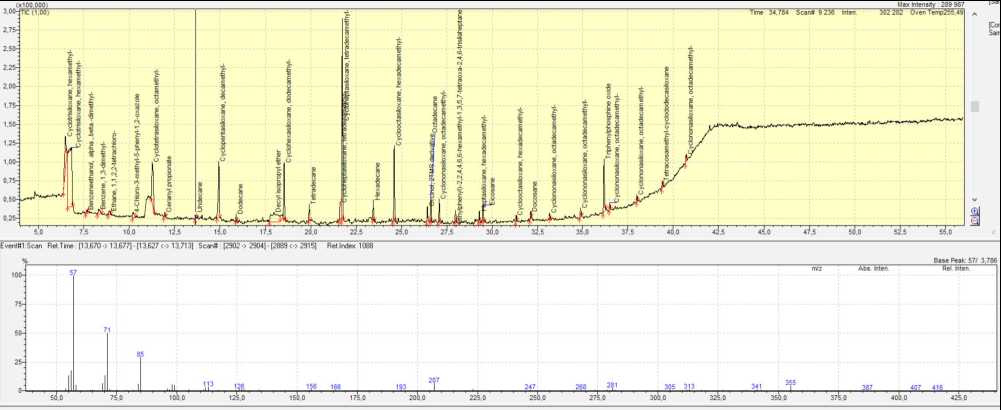
Task: Select the Ethane, 1,1,2,2-tetrachloro- peak label
Action: 114,171
